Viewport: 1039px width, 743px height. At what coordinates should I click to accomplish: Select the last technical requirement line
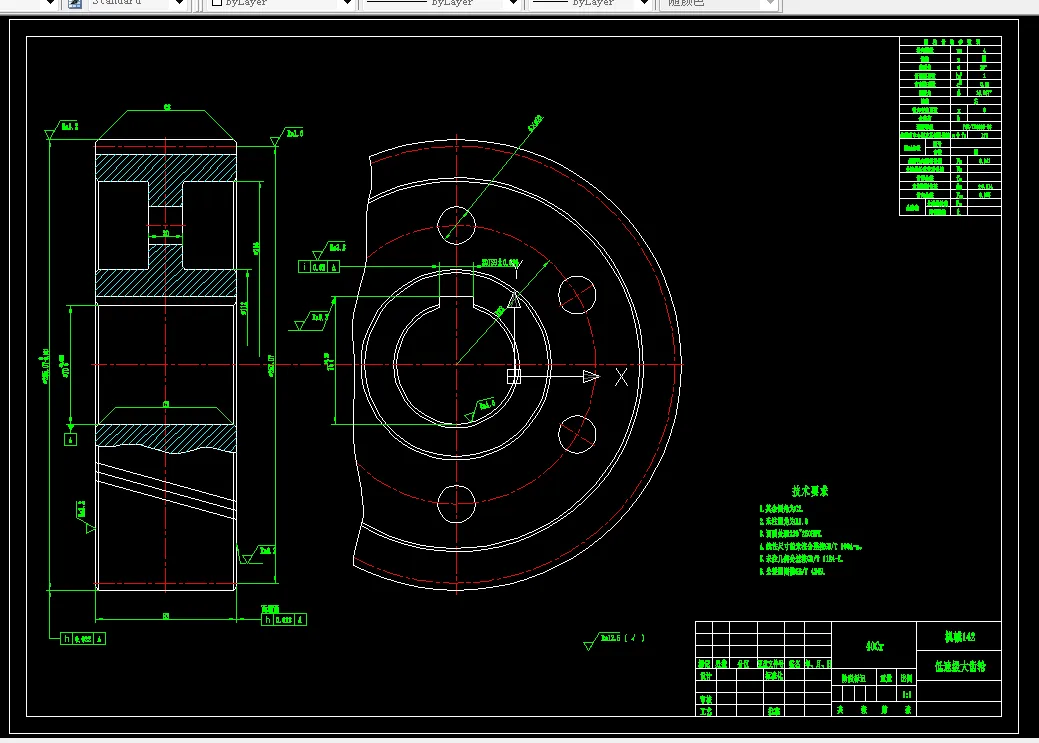(792, 571)
